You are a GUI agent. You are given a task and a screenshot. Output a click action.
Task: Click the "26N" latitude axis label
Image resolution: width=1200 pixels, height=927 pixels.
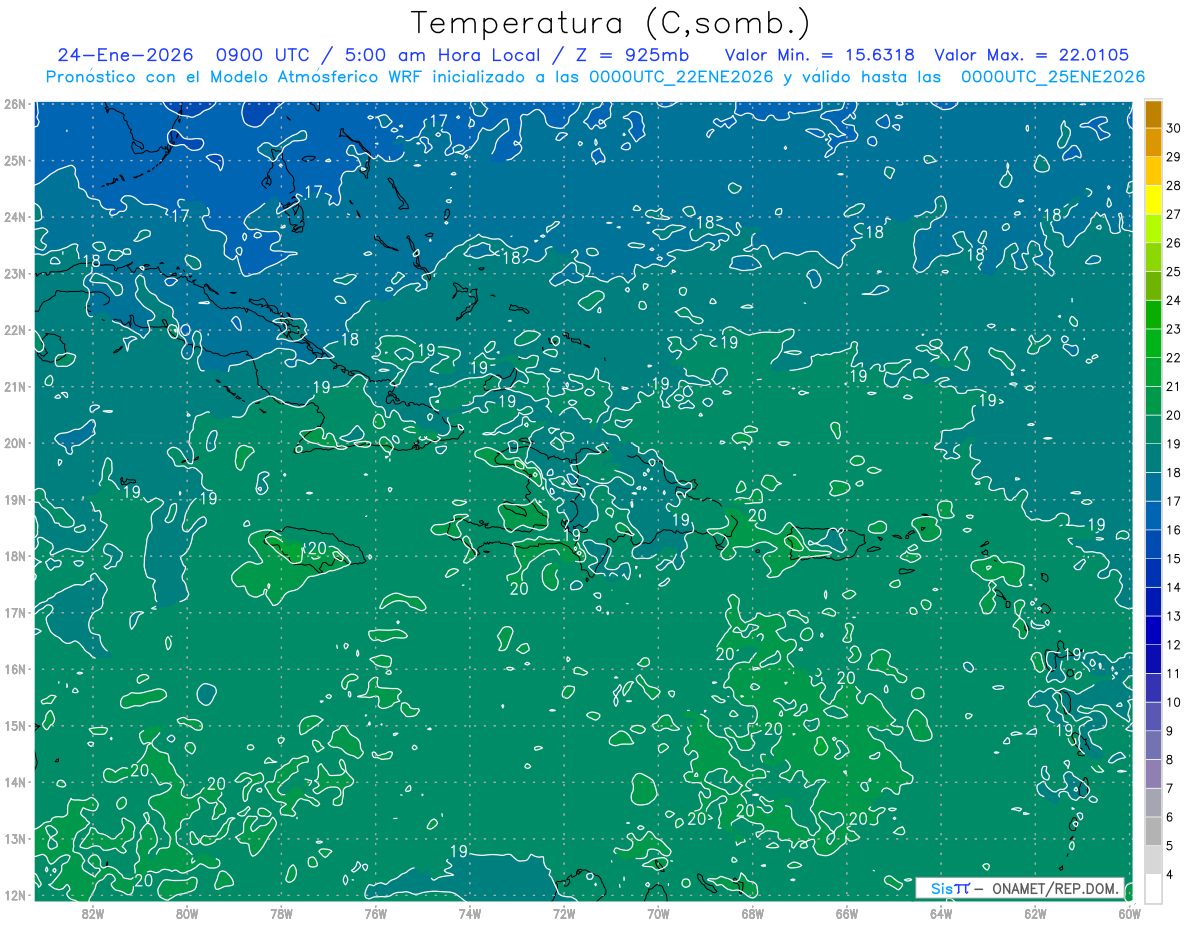tap(15, 104)
